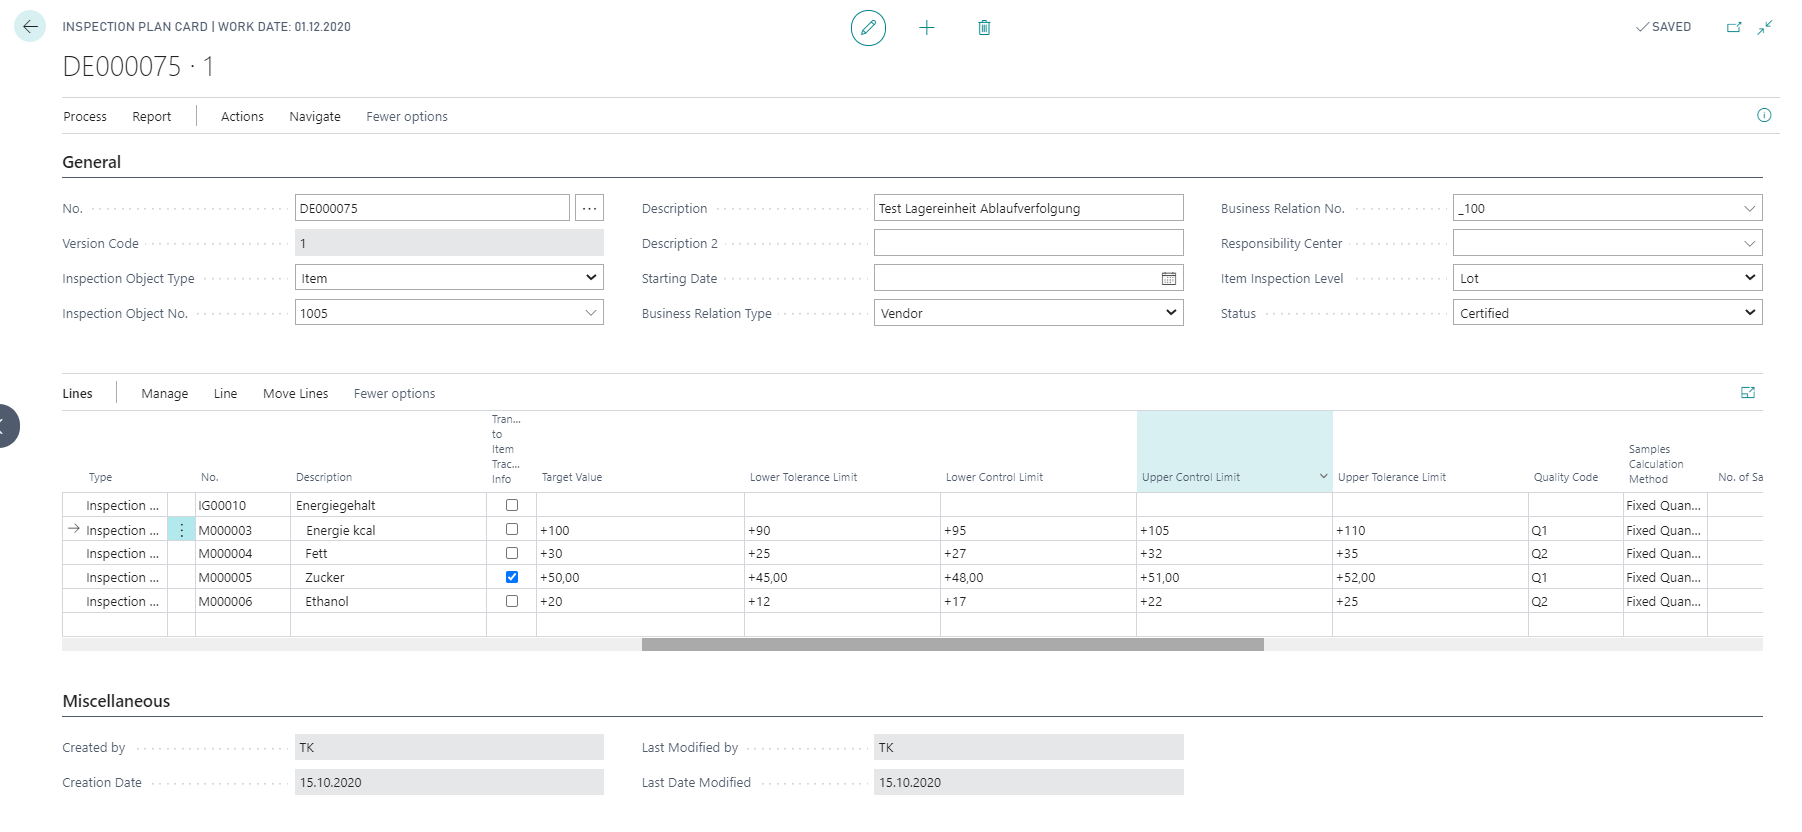Screen dimensions: 1802x832
Task: Tick the checkbox for Energiegehalt row
Action: pyautogui.click(x=512, y=505)
